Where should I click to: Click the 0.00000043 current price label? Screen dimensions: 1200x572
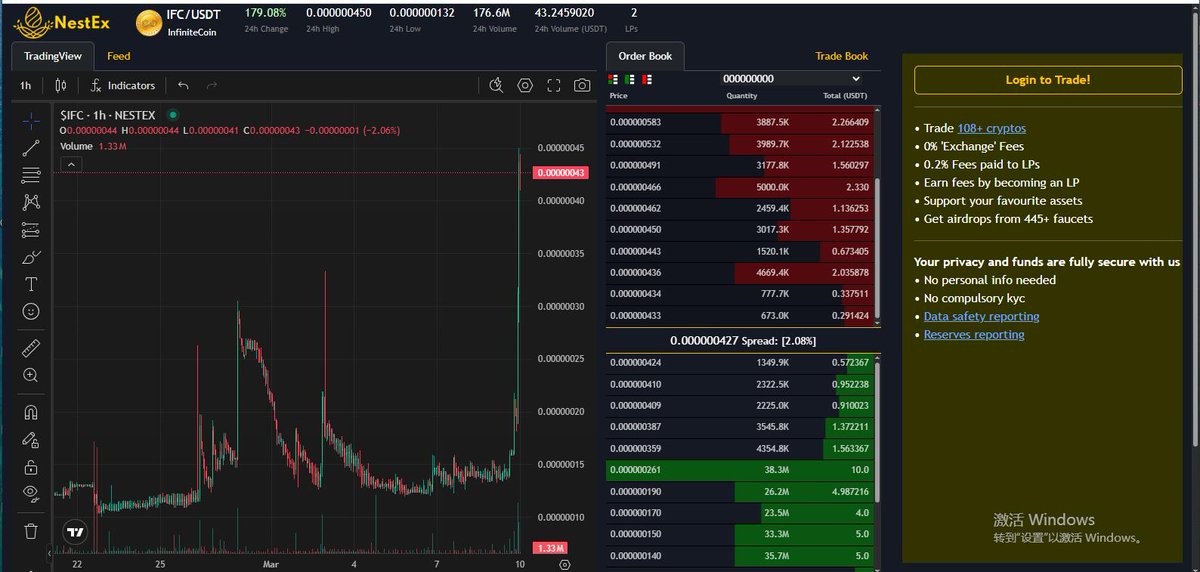pyautogui.click(x=559, y=173)
